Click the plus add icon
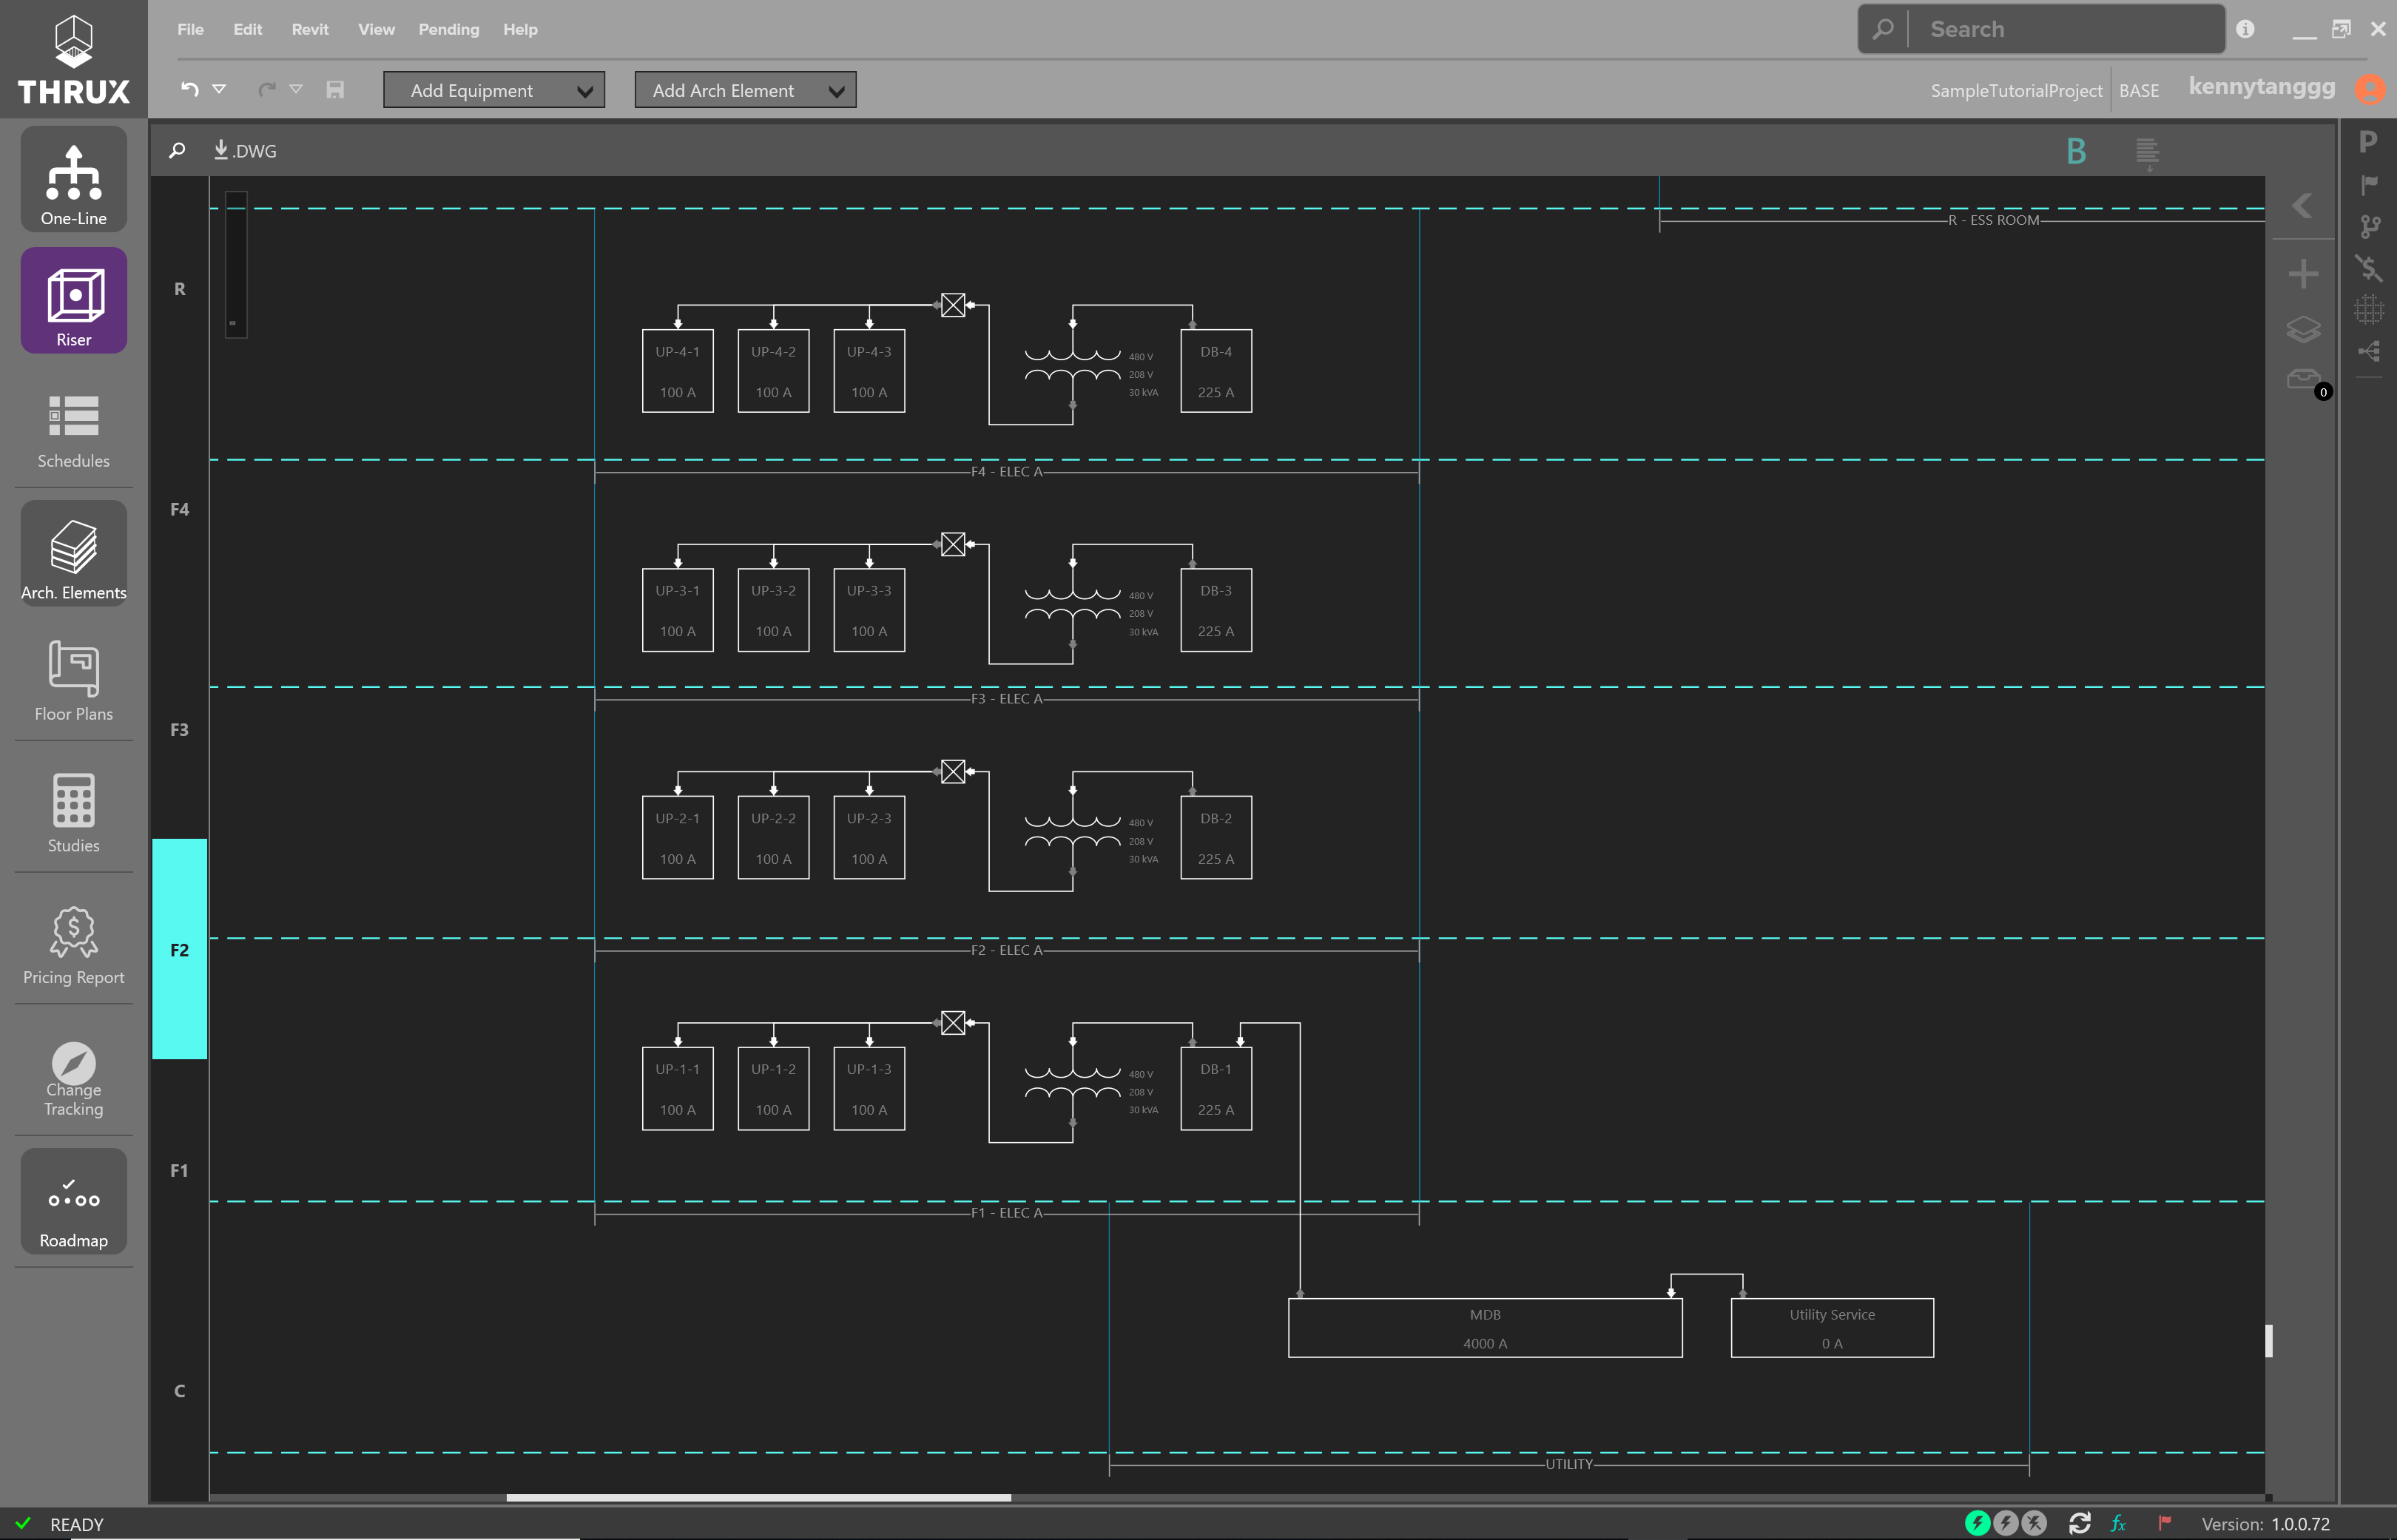 coord(2303,273)
